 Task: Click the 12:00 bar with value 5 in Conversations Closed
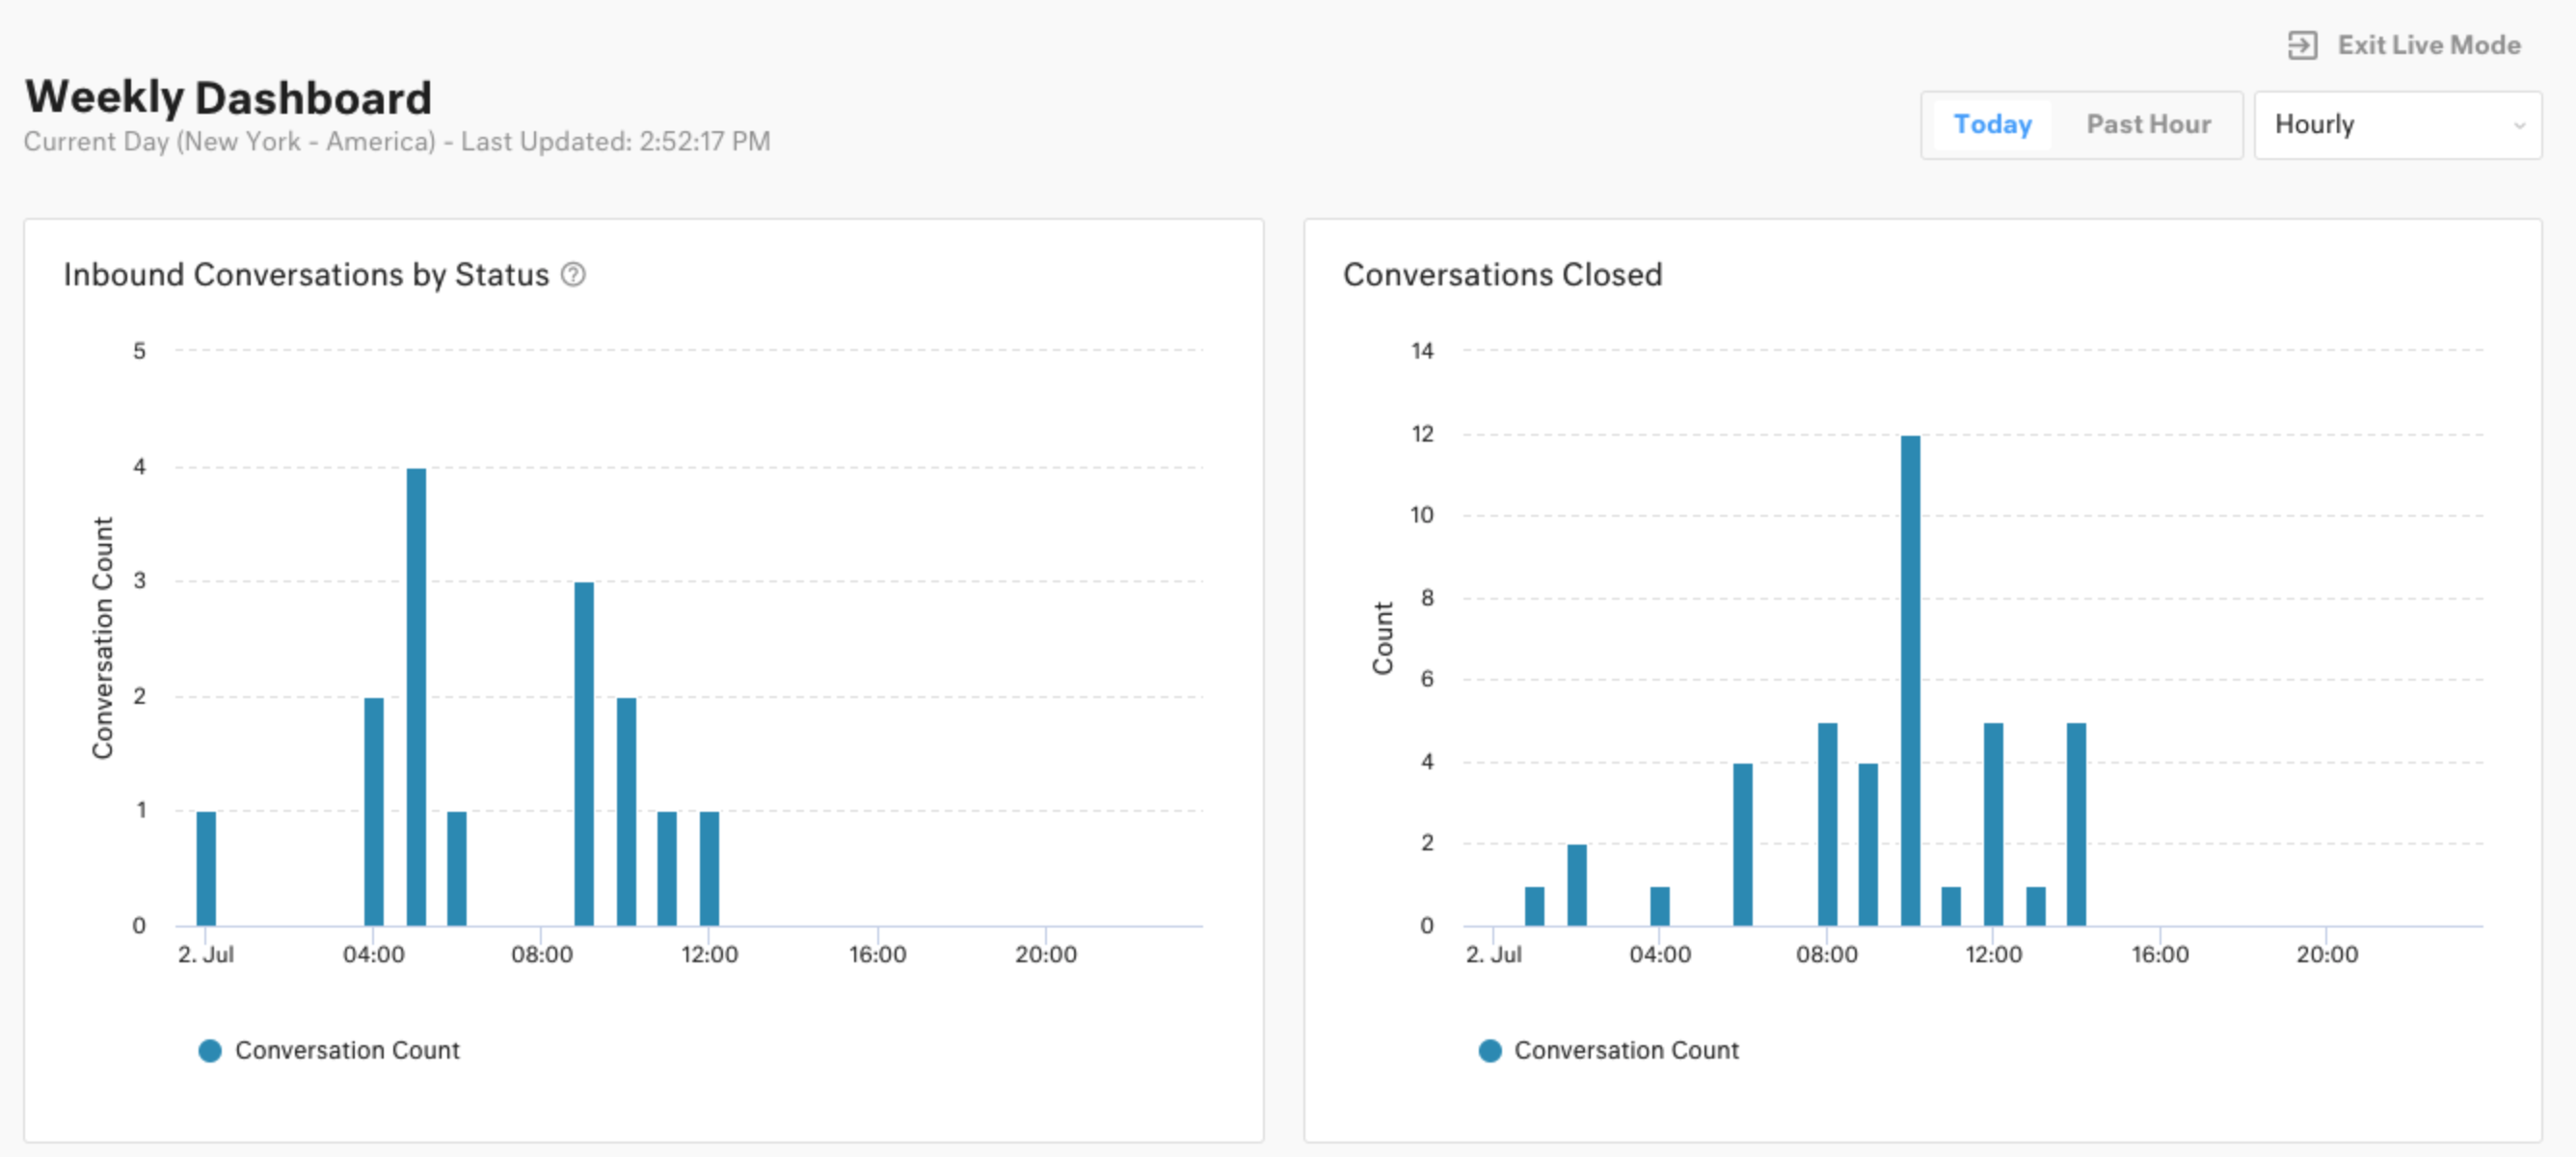[x=1993, y=824]
